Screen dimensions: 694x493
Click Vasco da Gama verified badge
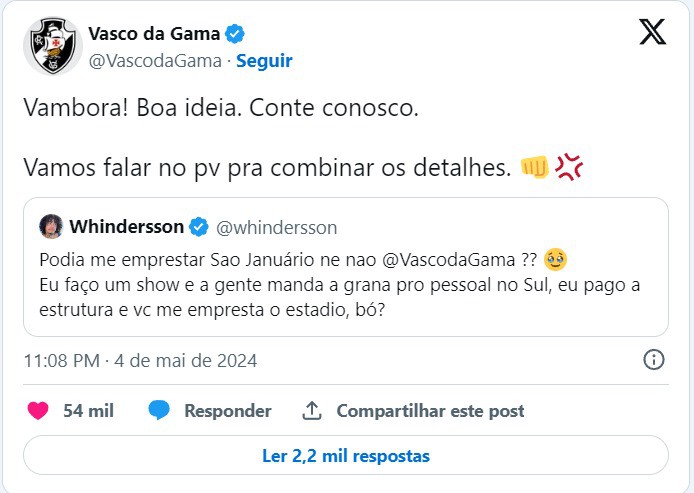[235, 34]
